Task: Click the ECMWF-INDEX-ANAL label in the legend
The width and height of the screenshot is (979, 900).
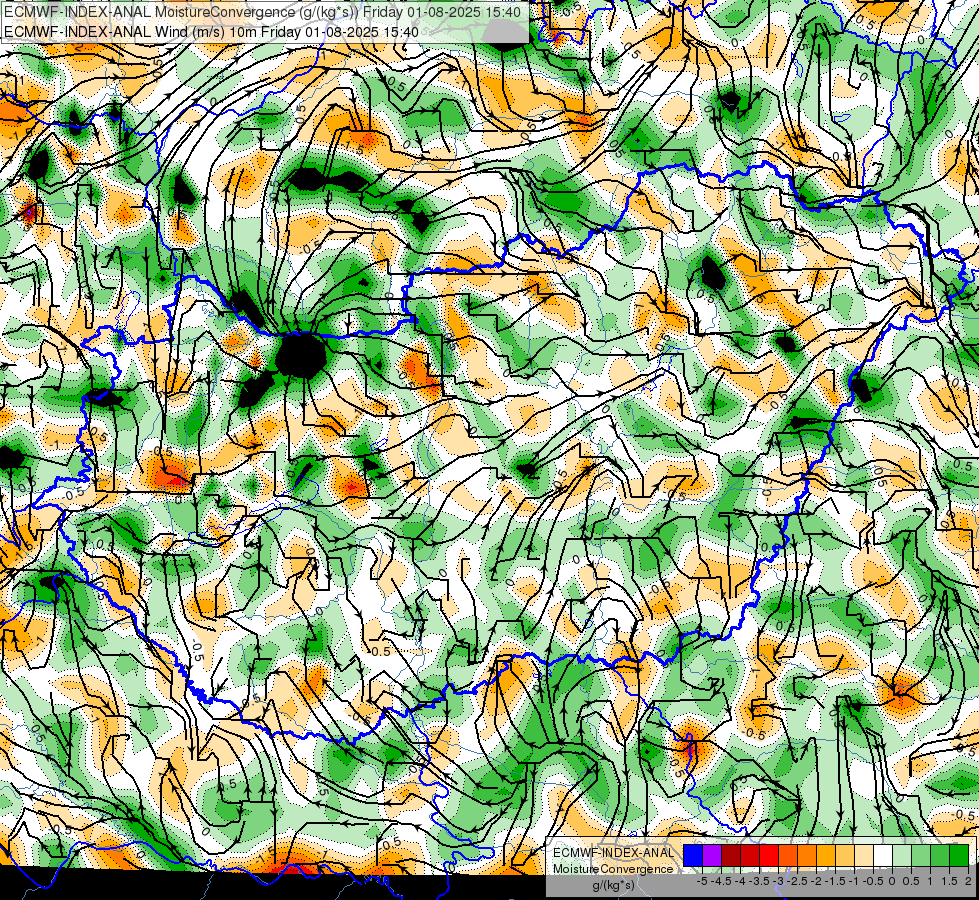Action: click(614, 853)
